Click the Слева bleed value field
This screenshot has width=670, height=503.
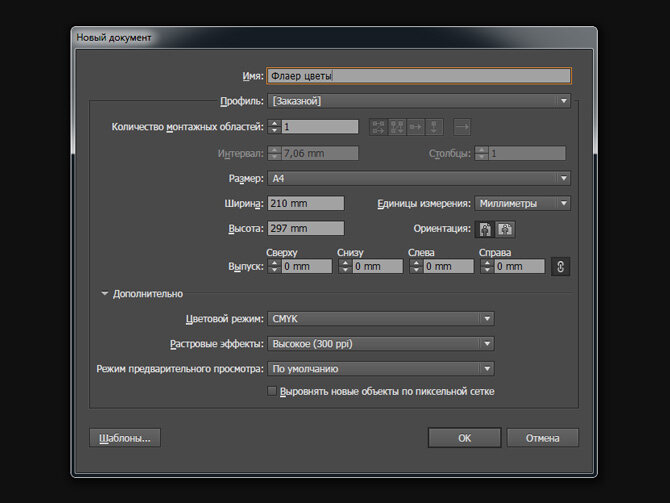(449, 267)
